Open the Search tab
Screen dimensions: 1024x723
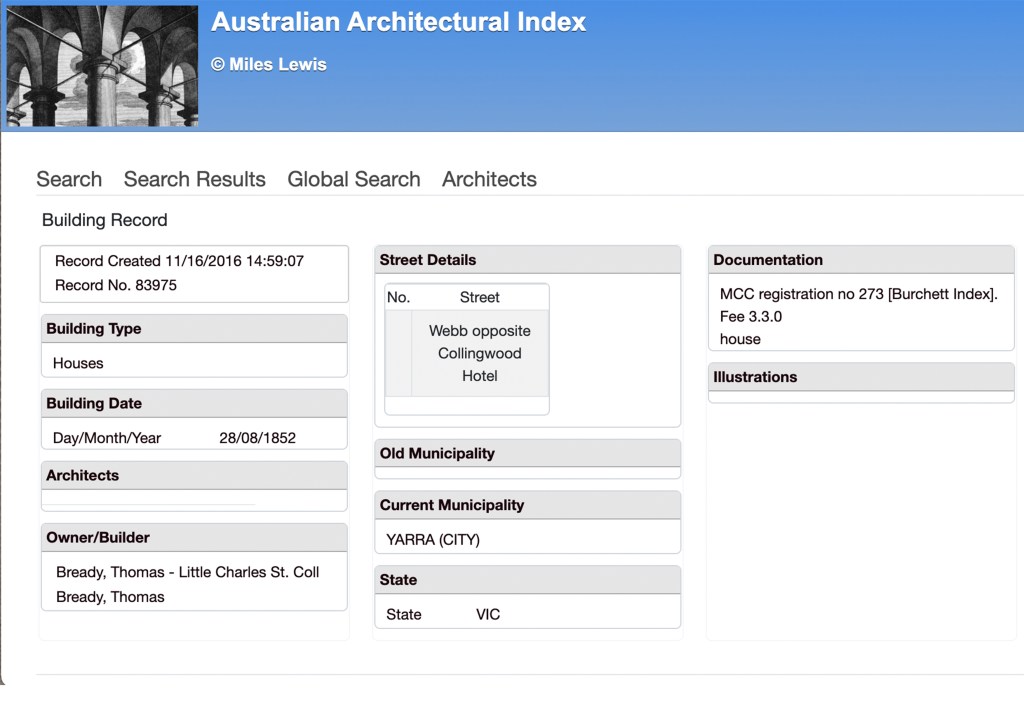[69, 180]
